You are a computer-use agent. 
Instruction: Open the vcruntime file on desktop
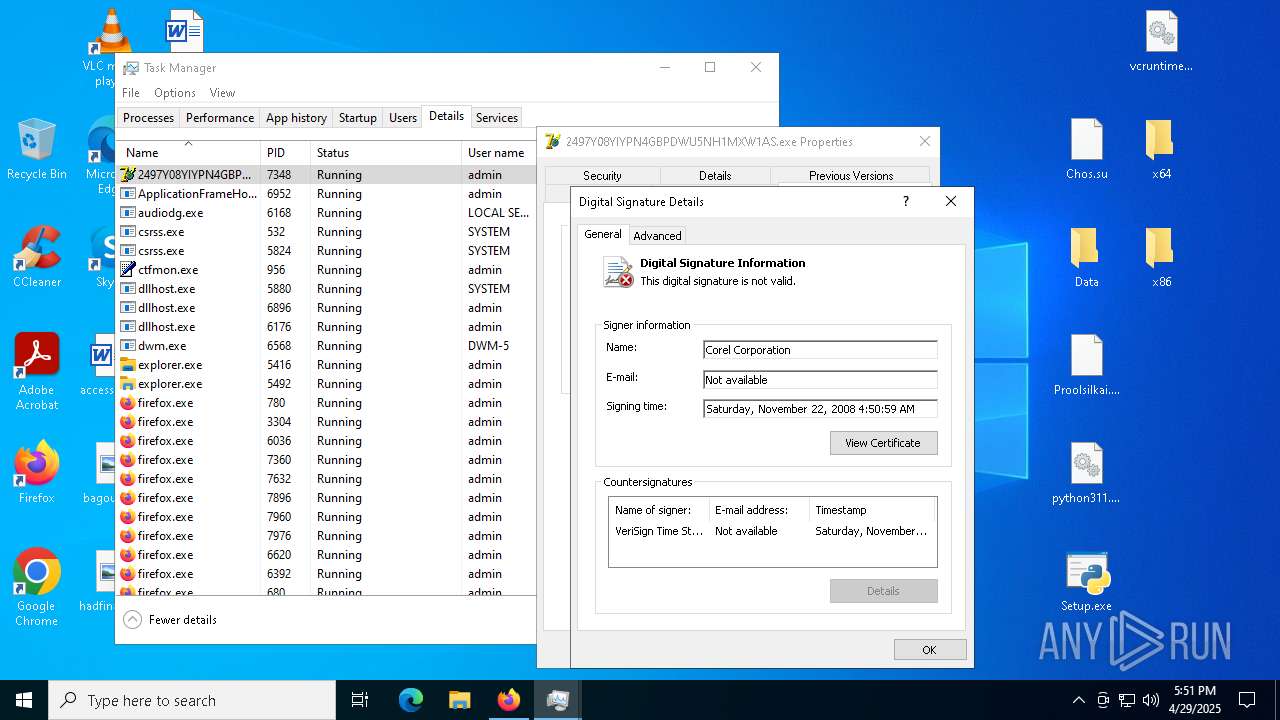click(x=1161, y=42)
